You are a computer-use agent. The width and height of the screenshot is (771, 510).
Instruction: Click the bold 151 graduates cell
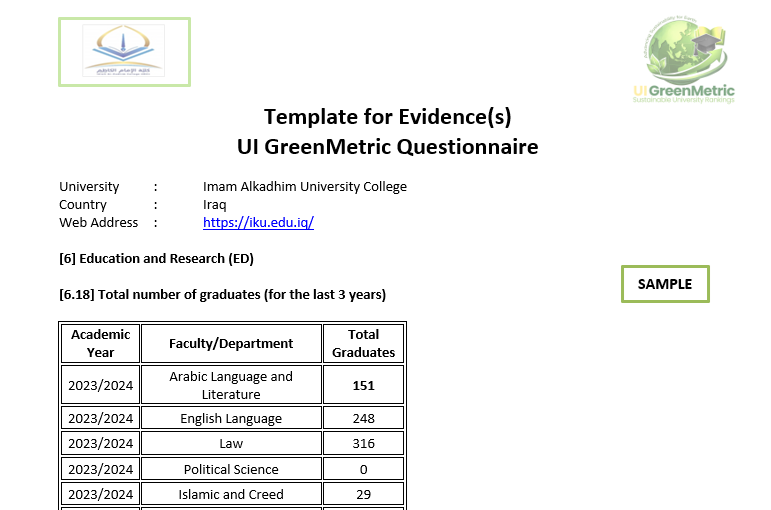point(363,385)
